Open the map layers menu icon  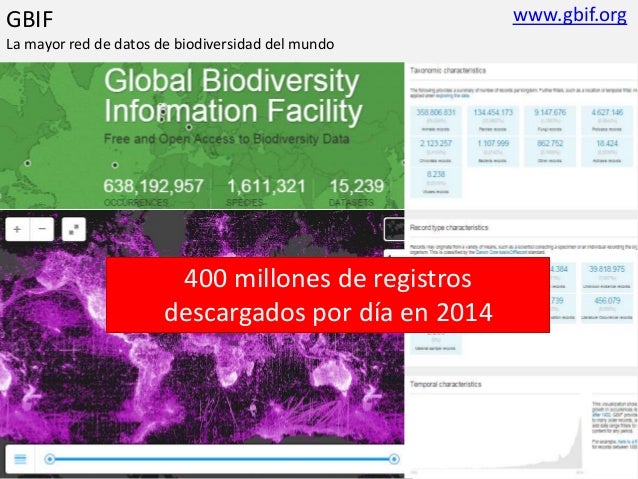(20, 459)
